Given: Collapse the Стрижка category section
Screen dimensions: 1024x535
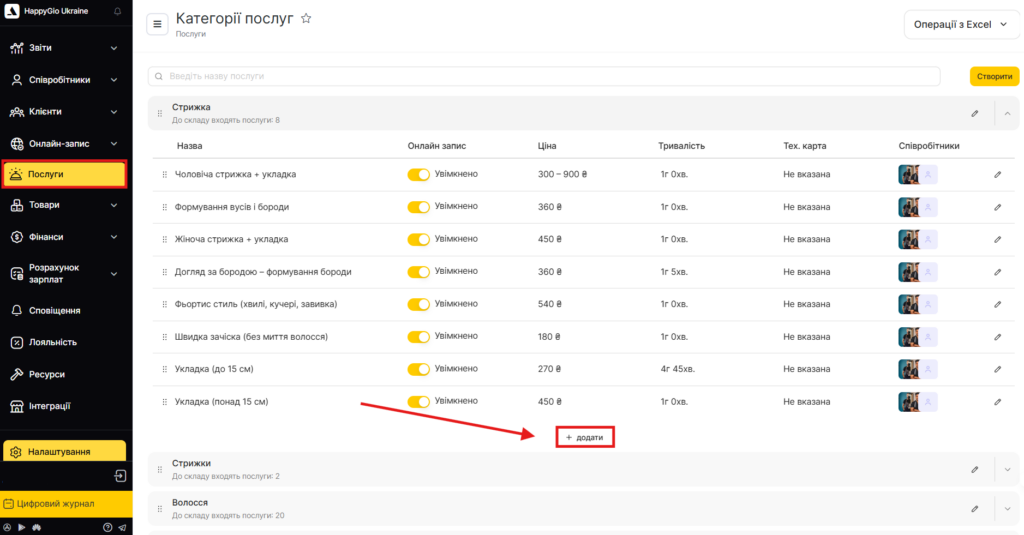Looking at the screenshot, I should pos(1007,113).
